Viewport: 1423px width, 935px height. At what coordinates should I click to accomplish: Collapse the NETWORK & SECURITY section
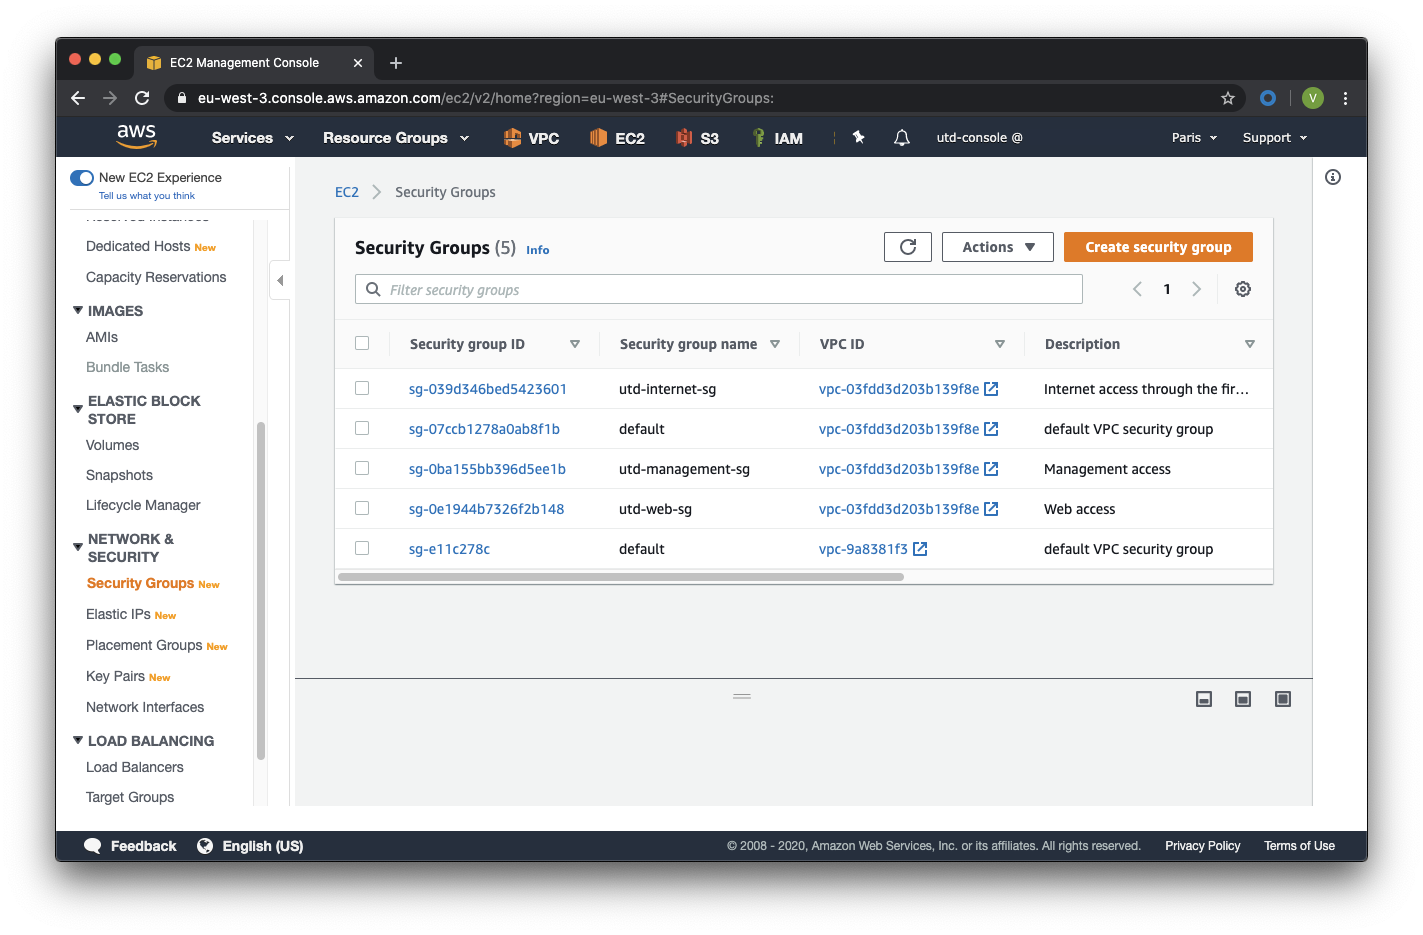tap(78, 547)
